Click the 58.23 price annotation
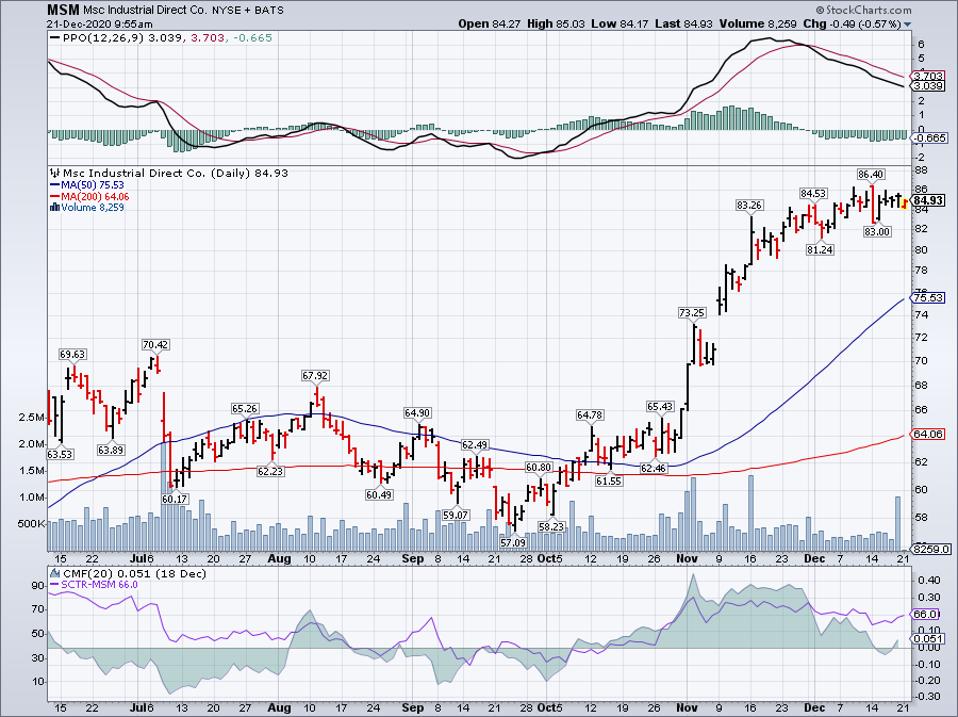Screen dimensions: 958x717 551,526
